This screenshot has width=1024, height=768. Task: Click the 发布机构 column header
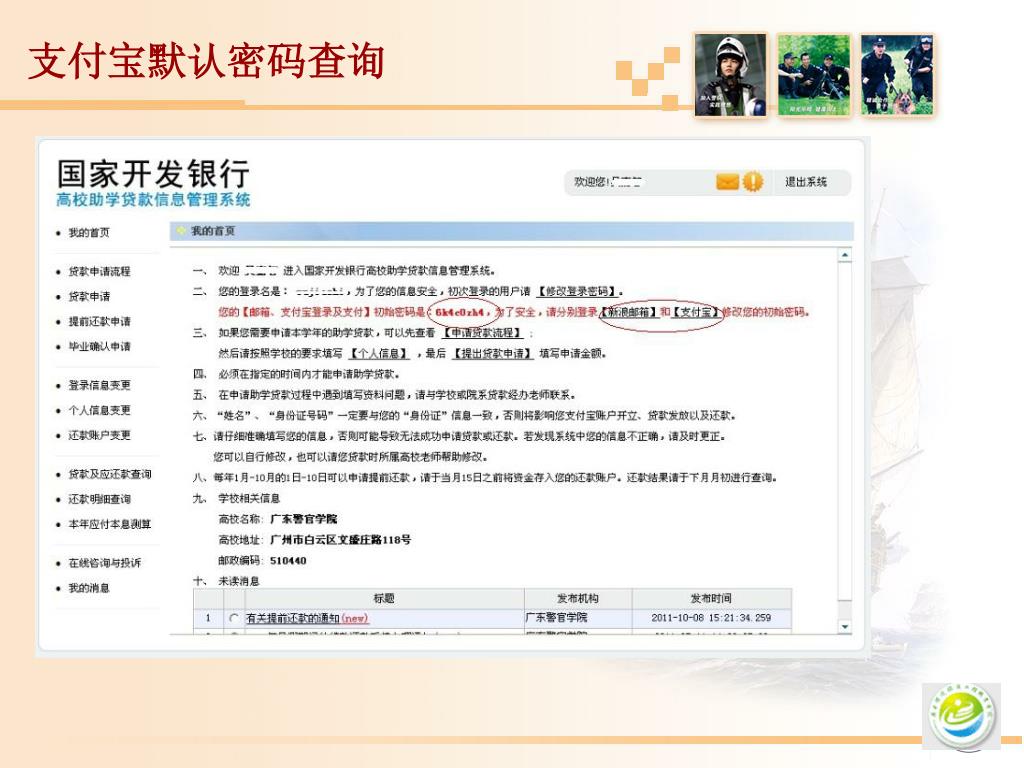click(578, 598)
